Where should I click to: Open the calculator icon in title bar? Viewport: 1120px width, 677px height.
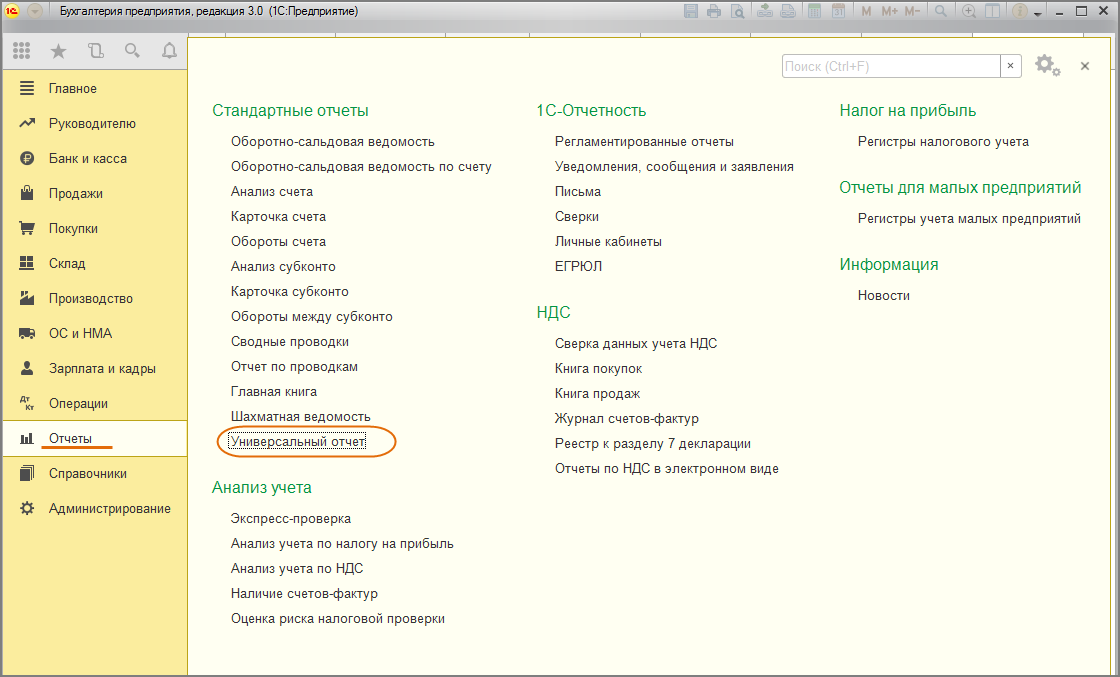pyautogui.click(x=815, y=12)
